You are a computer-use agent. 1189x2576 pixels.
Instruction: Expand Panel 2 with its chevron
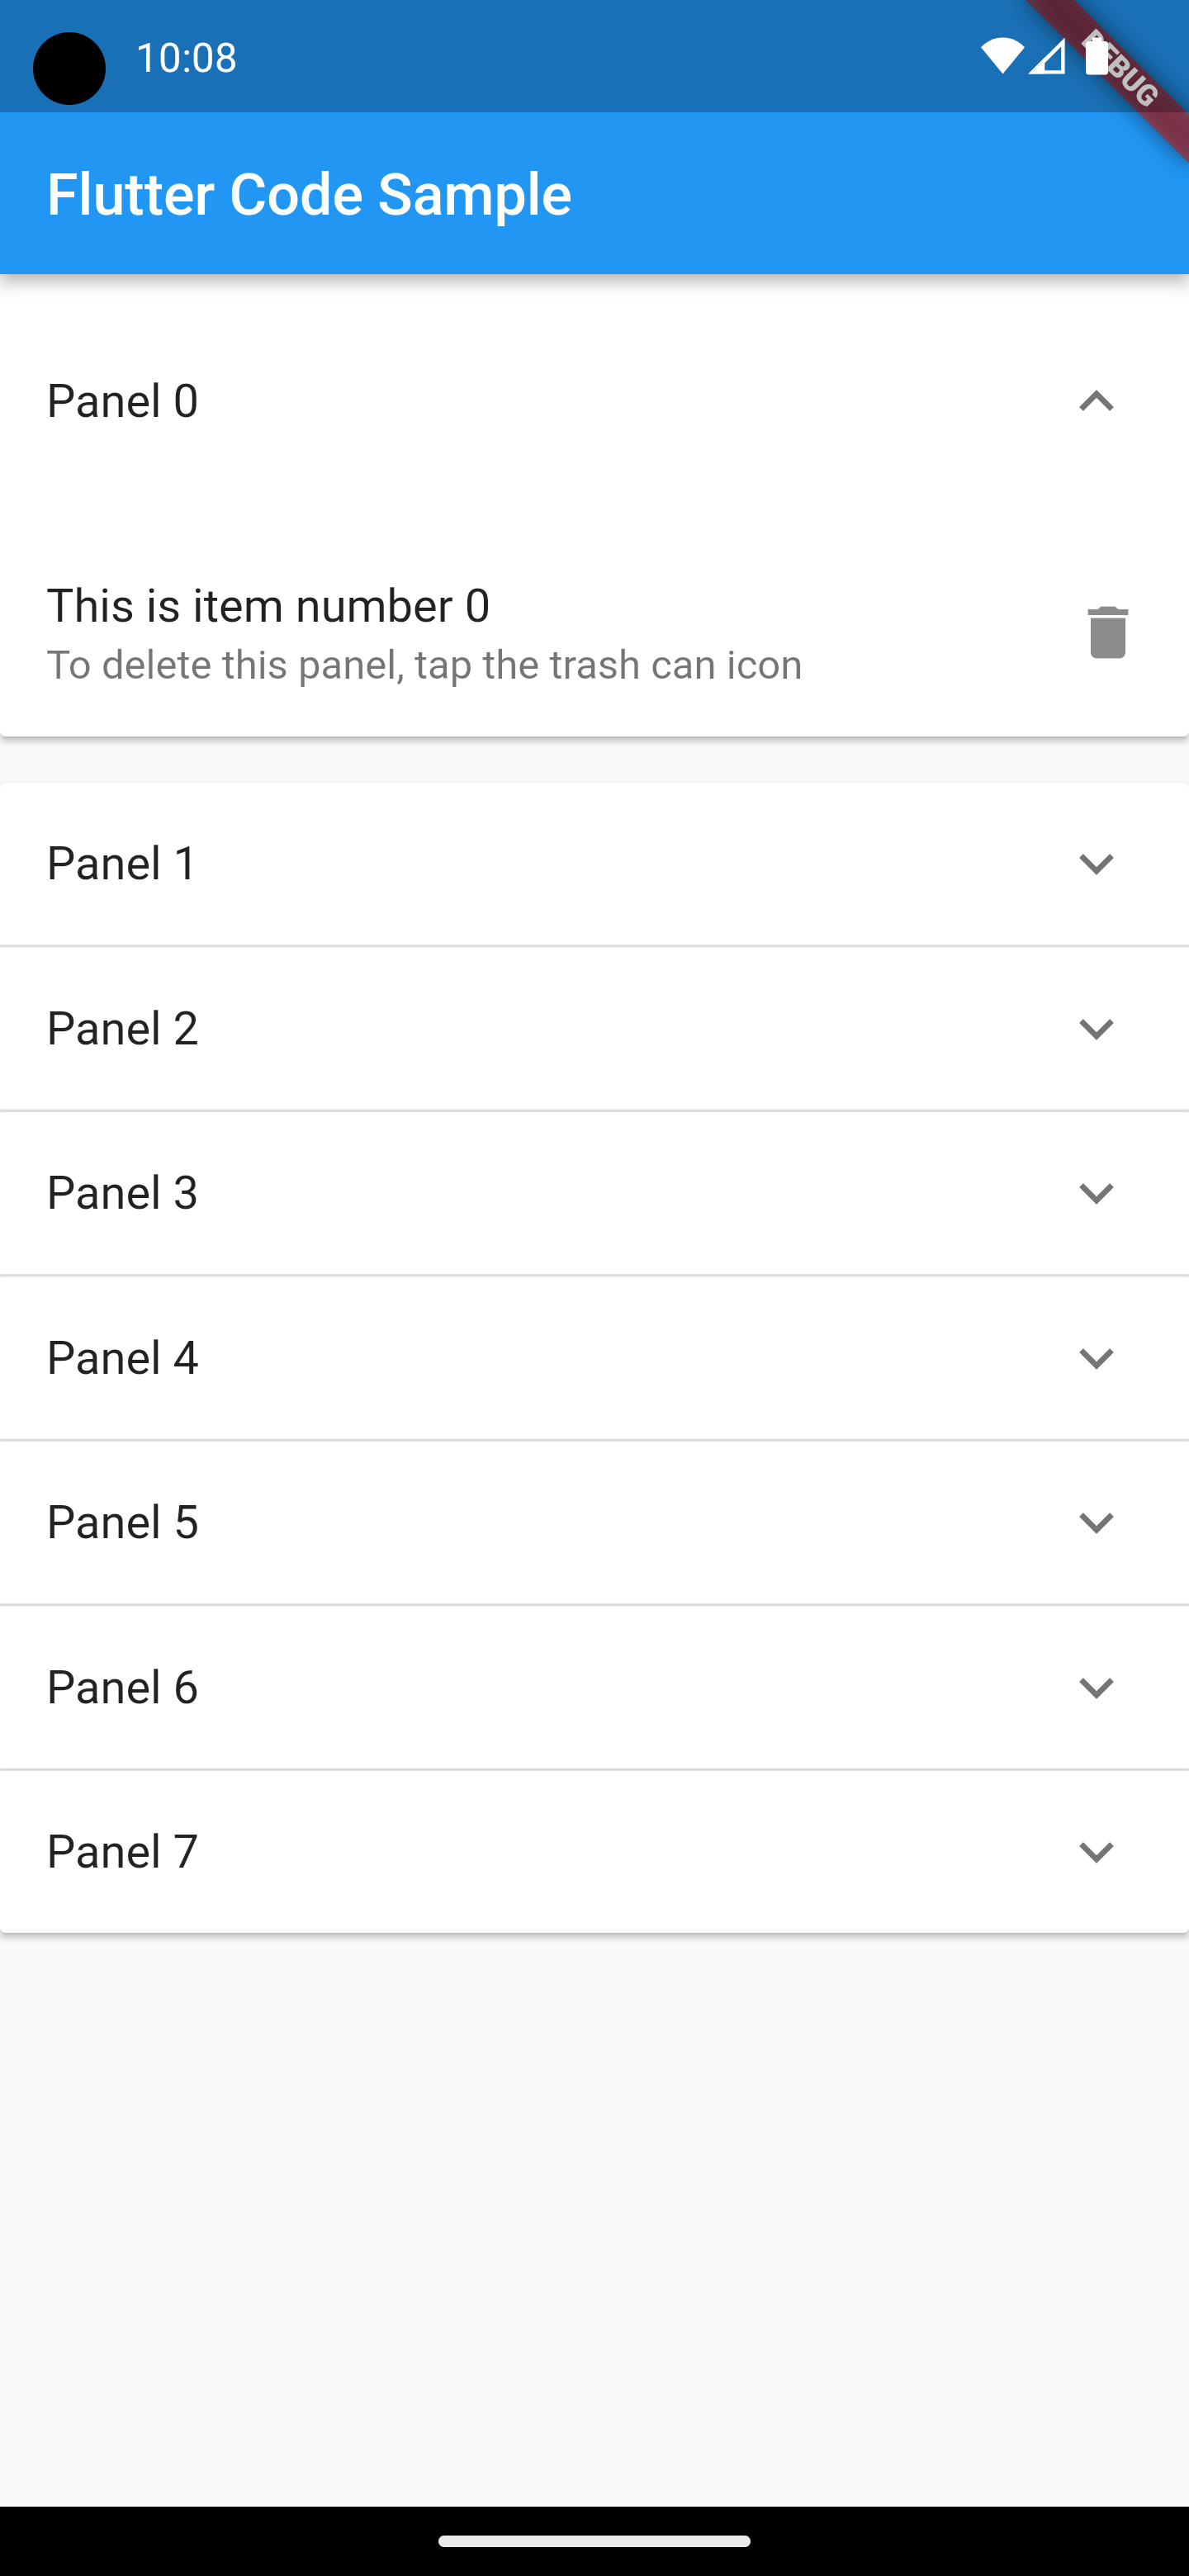pos(1096,1029)
